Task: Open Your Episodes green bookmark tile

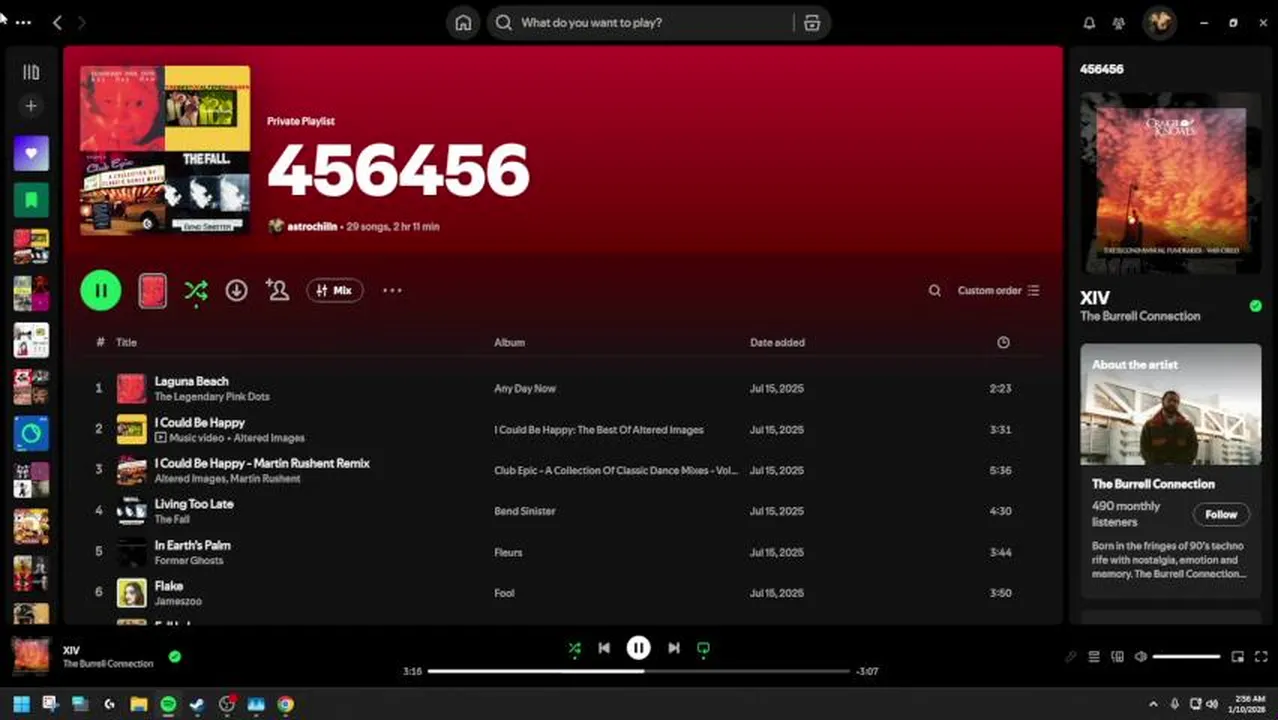Action: pos(31,200)
